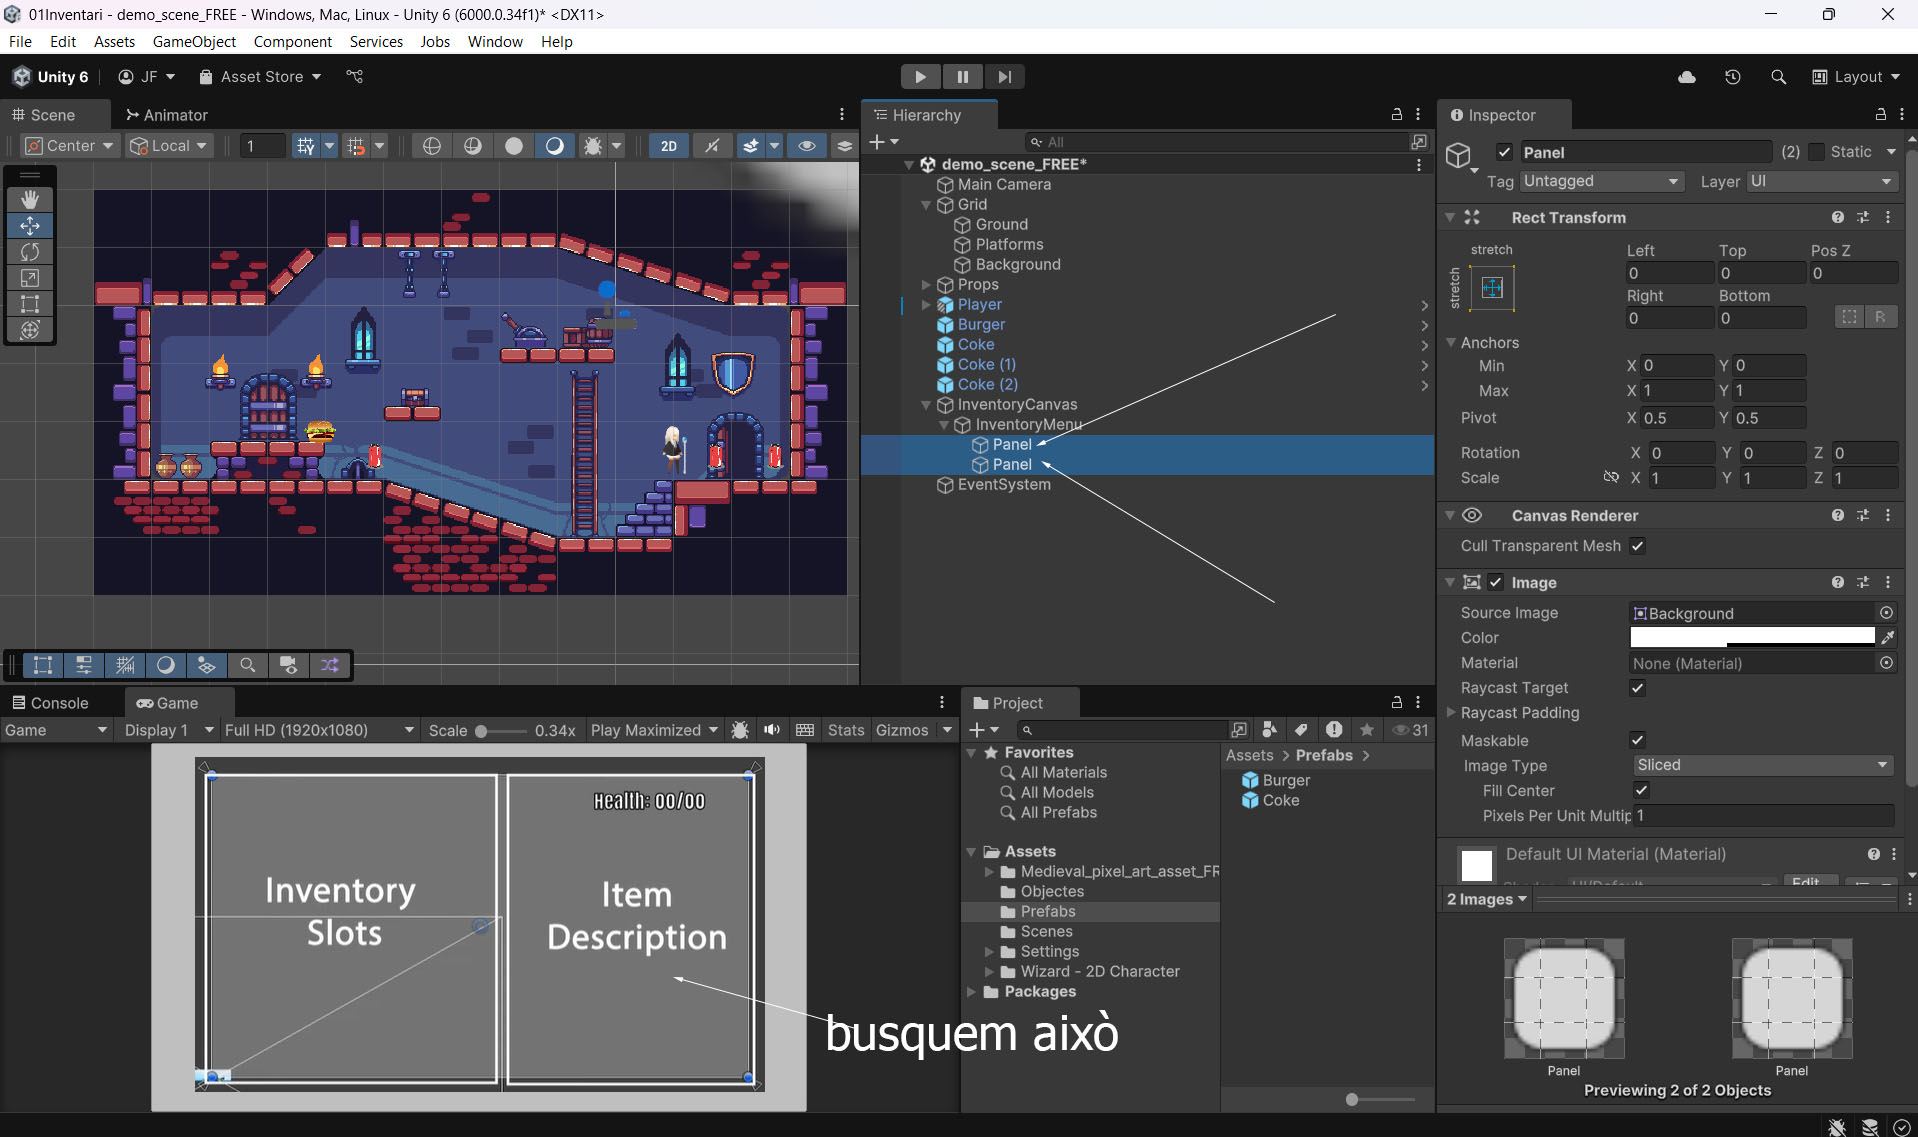This screenshot has height=1137, width=1918.
Task: Open the Layout dropdown
Action: pyautogui.click(x=1857, y=77)
